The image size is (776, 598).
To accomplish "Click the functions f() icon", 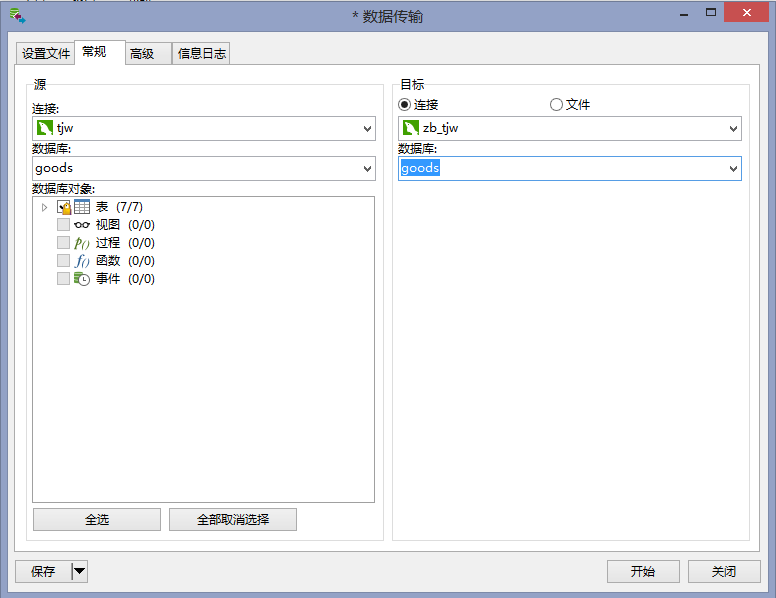I will 82,261.
